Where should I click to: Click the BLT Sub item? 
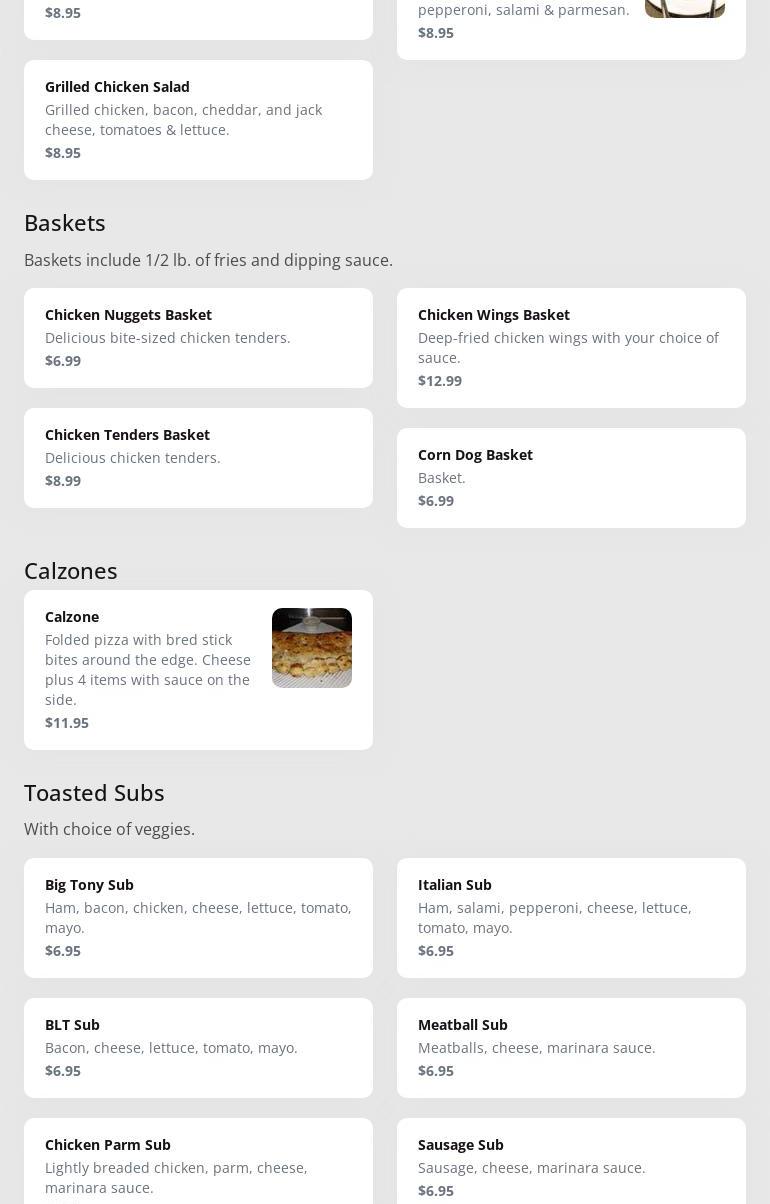pos(198,1048)
